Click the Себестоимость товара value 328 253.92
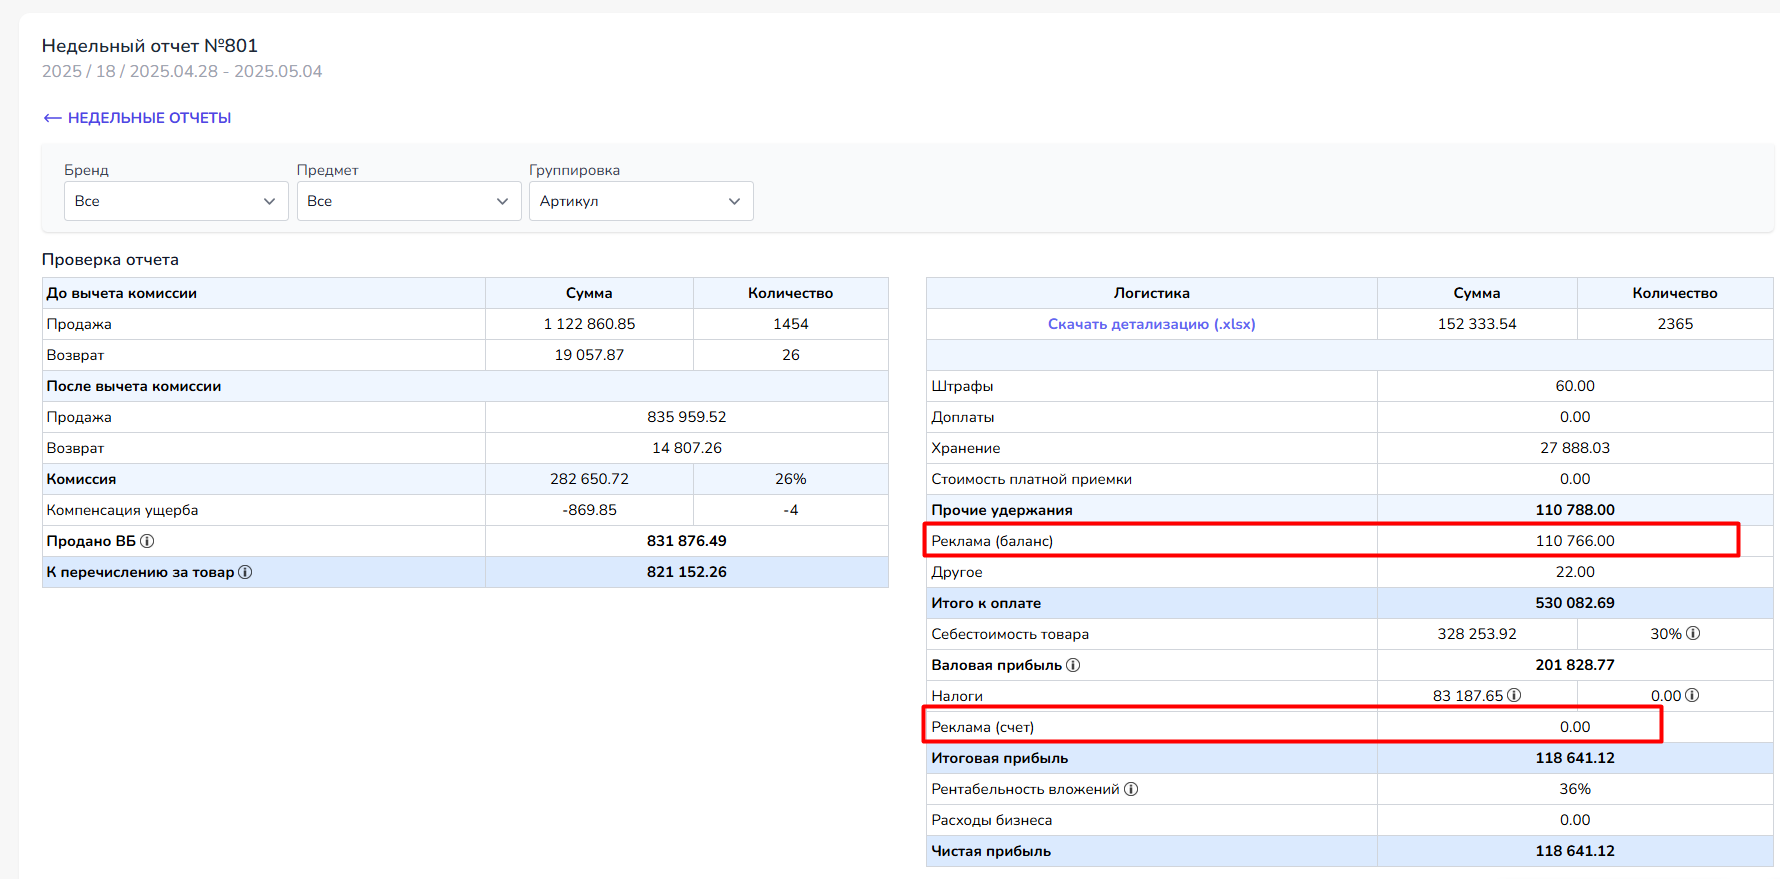The height and width of the screenshot is (879, 1780). (x=1477, y=634)
